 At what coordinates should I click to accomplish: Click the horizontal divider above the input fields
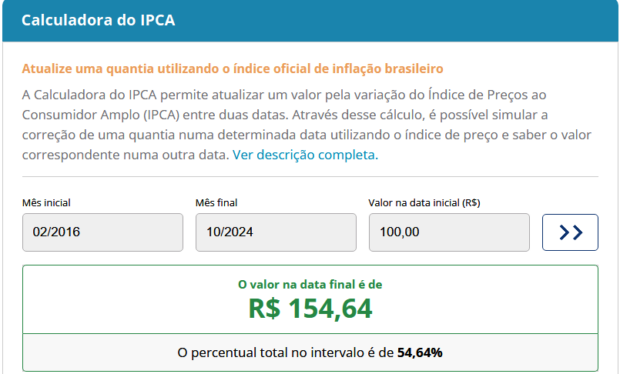pos(310,176)
